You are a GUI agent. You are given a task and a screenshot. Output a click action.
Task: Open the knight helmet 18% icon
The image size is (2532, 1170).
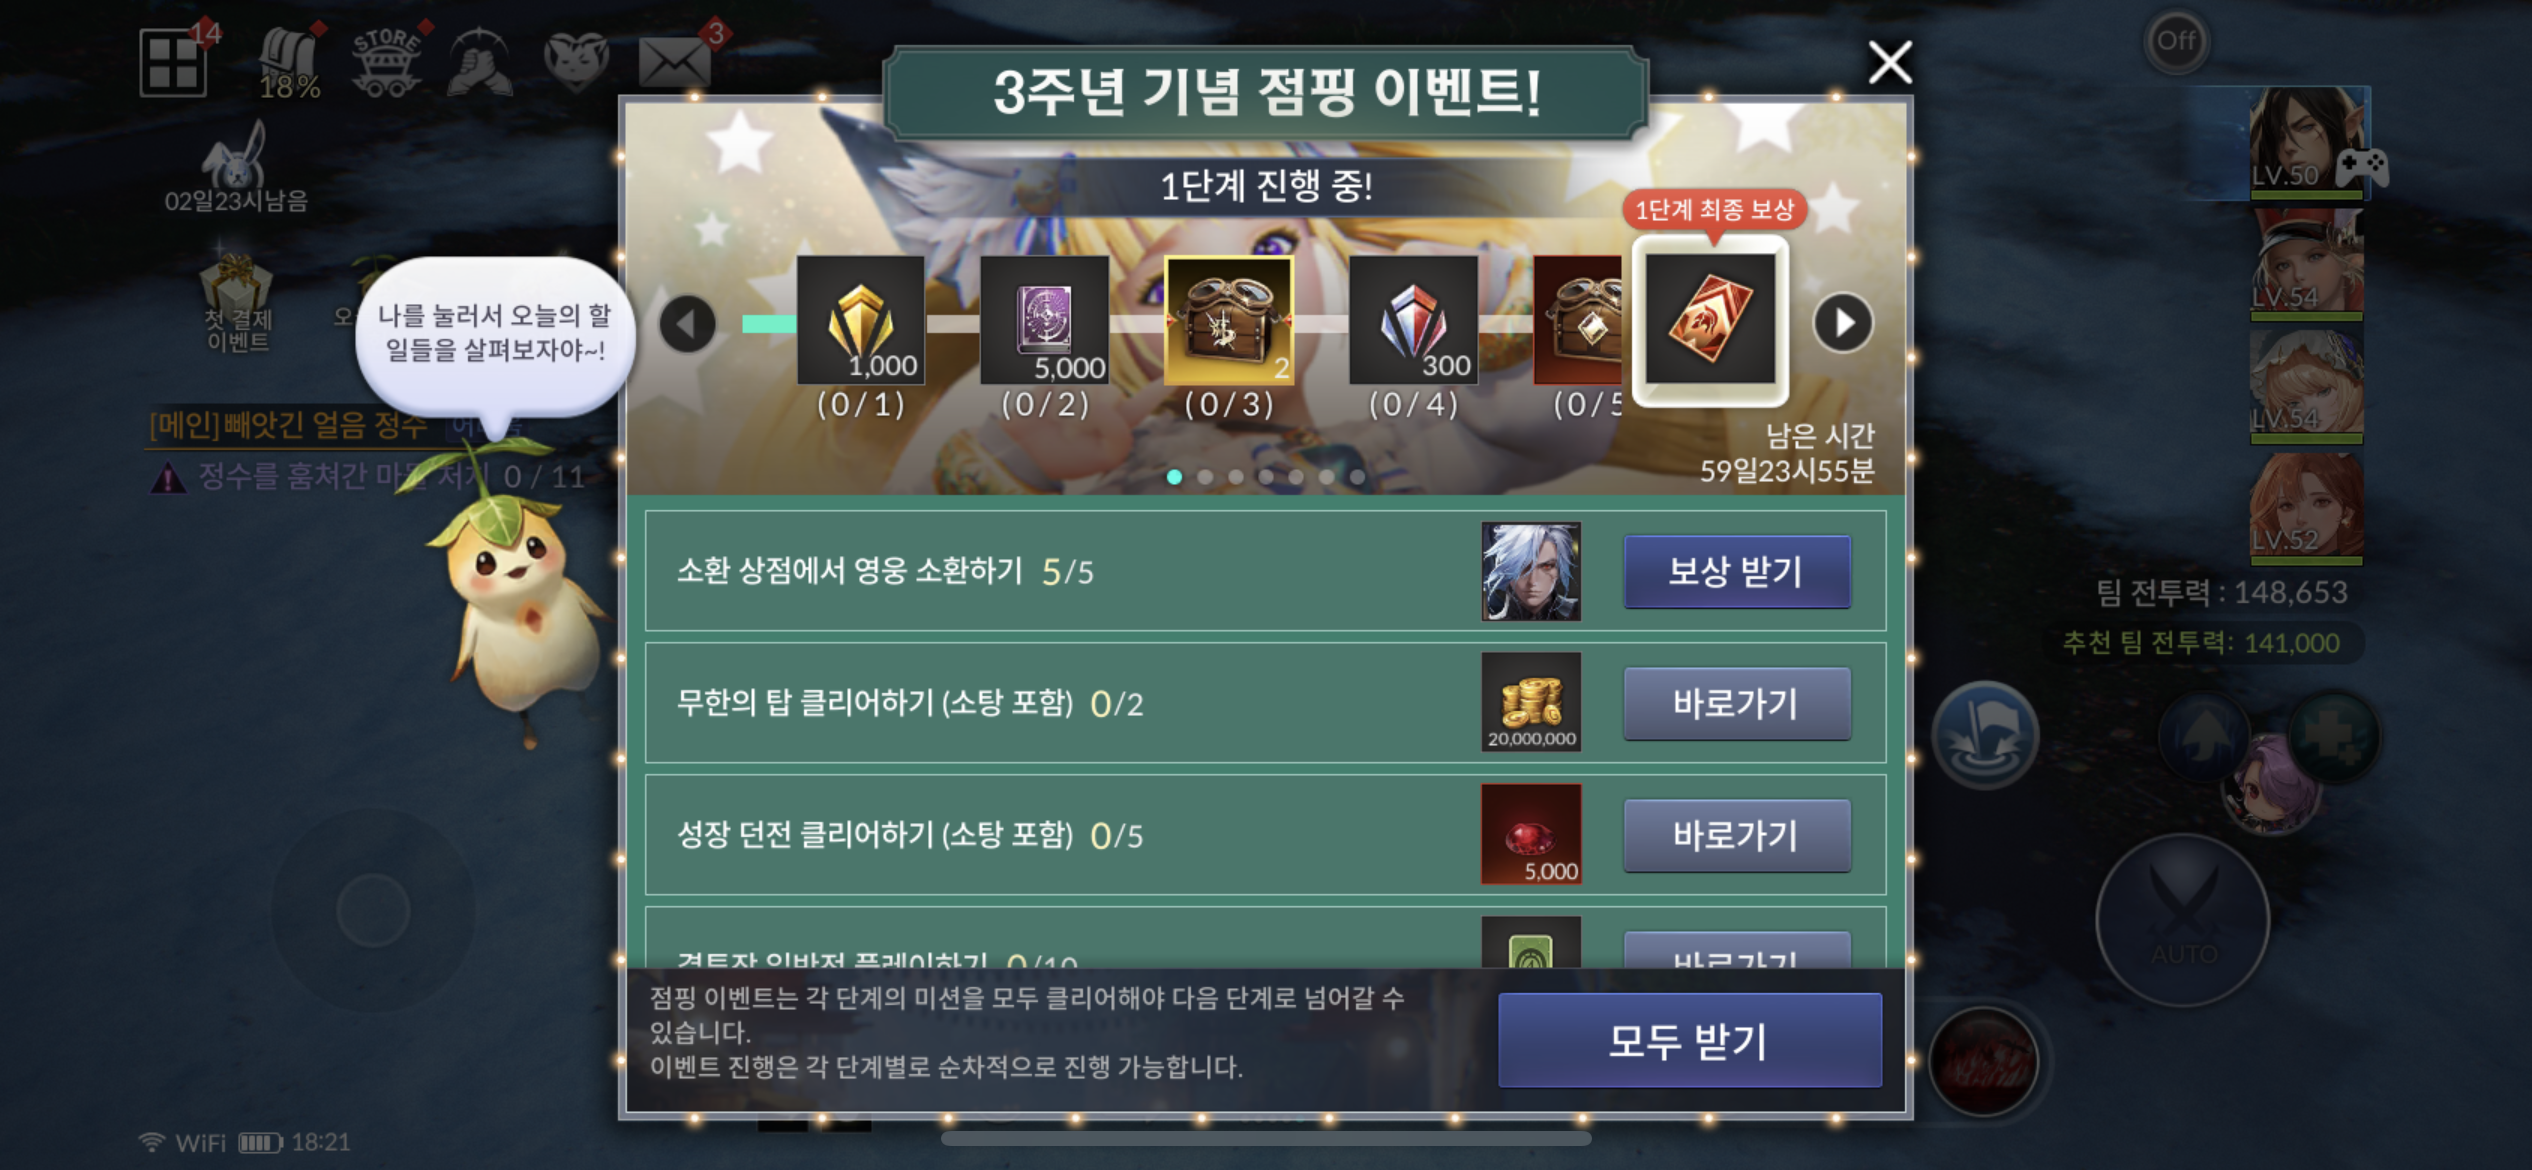(x=290, y=62)
